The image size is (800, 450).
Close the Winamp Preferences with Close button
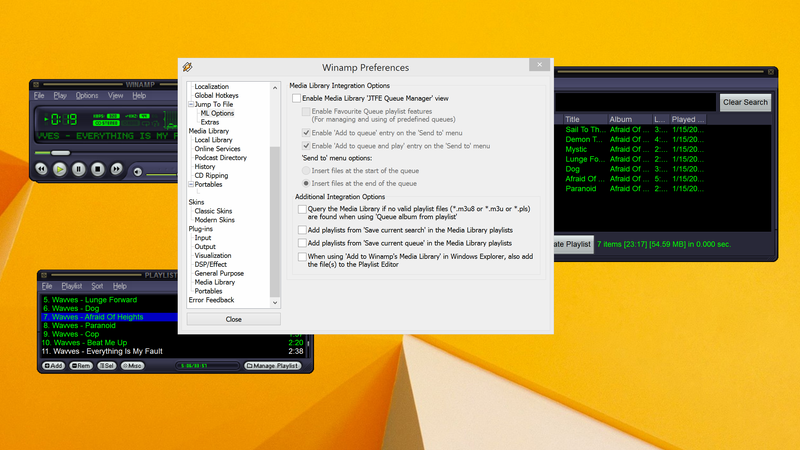(233, 319)
